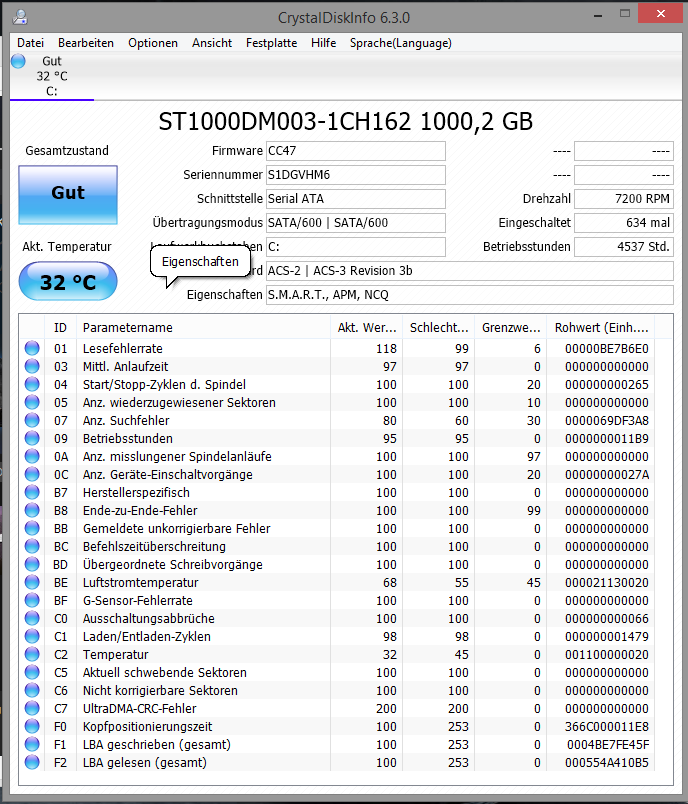
Task: Click the Schlecht... column header
Action: pos(439,328)
